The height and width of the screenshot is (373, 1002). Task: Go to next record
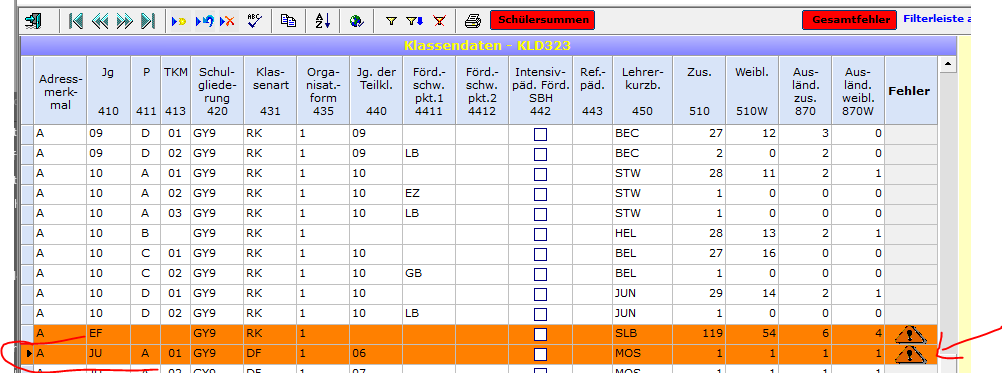coord(124,20)
